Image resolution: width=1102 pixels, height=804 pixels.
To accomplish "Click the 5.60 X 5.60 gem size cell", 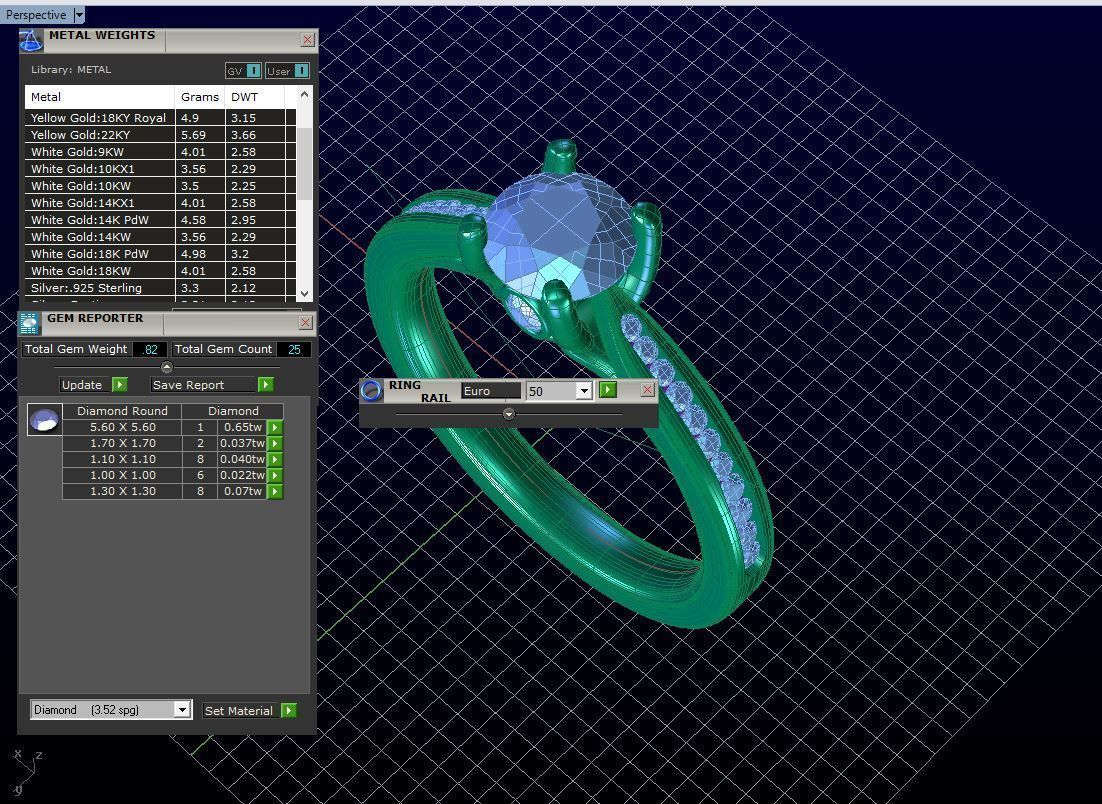I will [122, 427].
